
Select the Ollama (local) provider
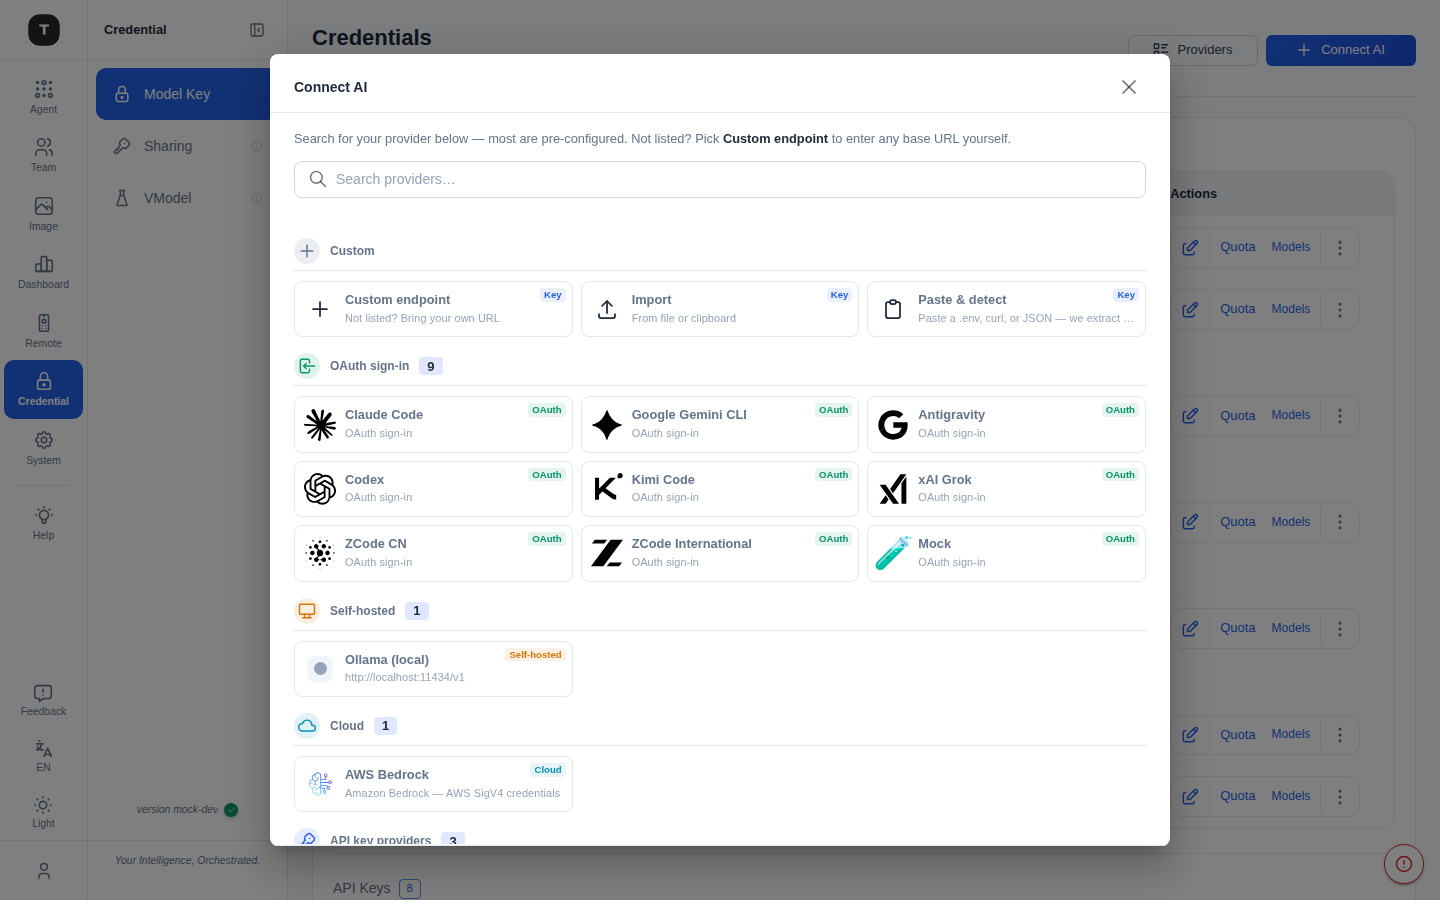[433, 669]
